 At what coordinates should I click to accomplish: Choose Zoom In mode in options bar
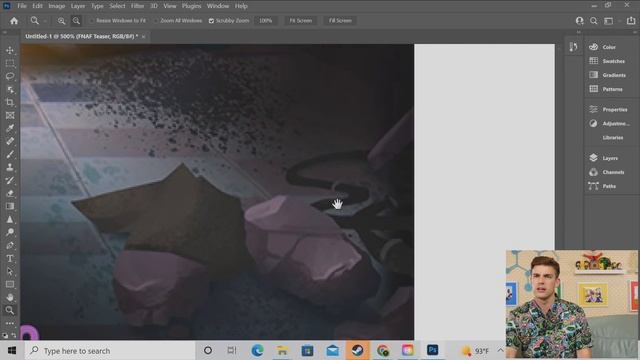tap(61, 20)
